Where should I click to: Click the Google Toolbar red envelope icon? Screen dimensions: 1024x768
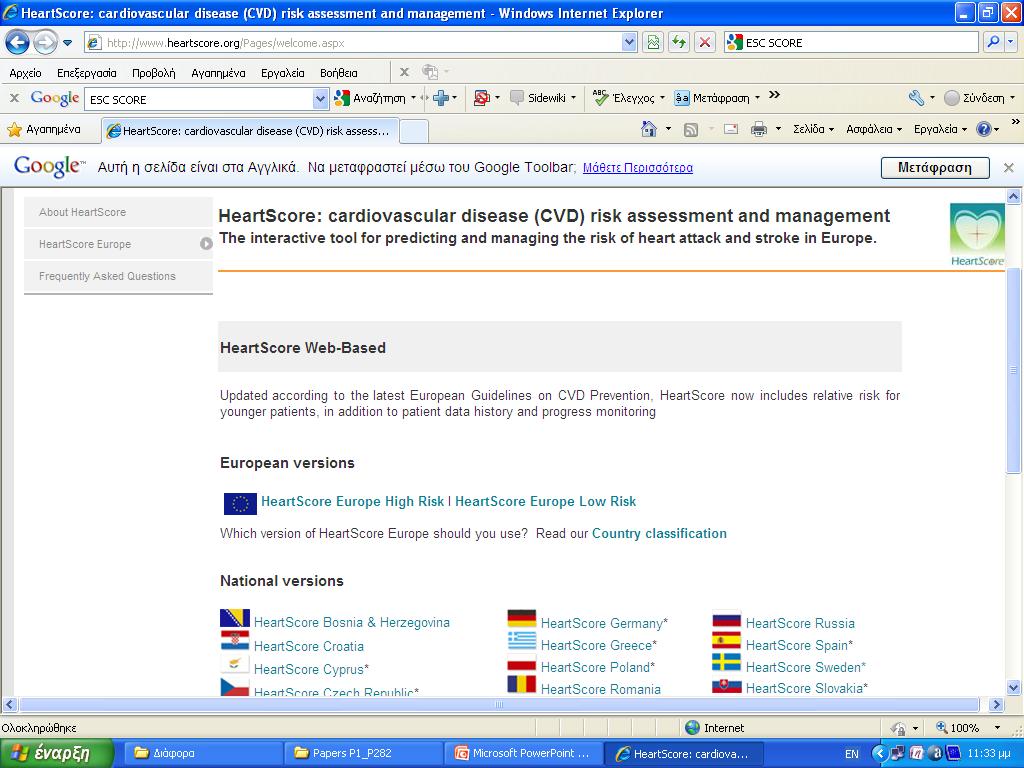click(481, 98)
